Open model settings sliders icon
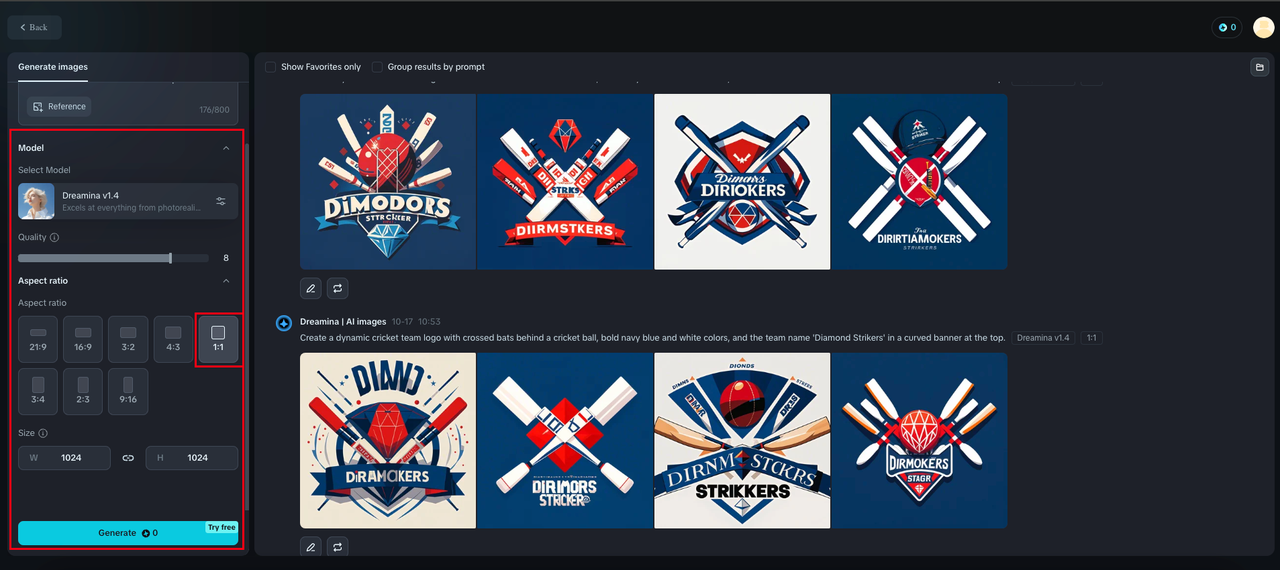 (x=221, y=201)
